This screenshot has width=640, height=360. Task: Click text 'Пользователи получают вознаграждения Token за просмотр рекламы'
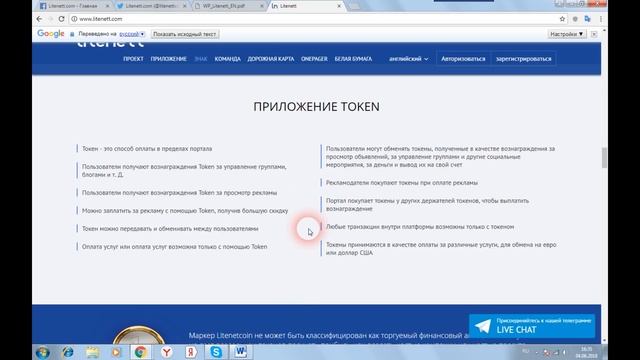click(179, 193)
